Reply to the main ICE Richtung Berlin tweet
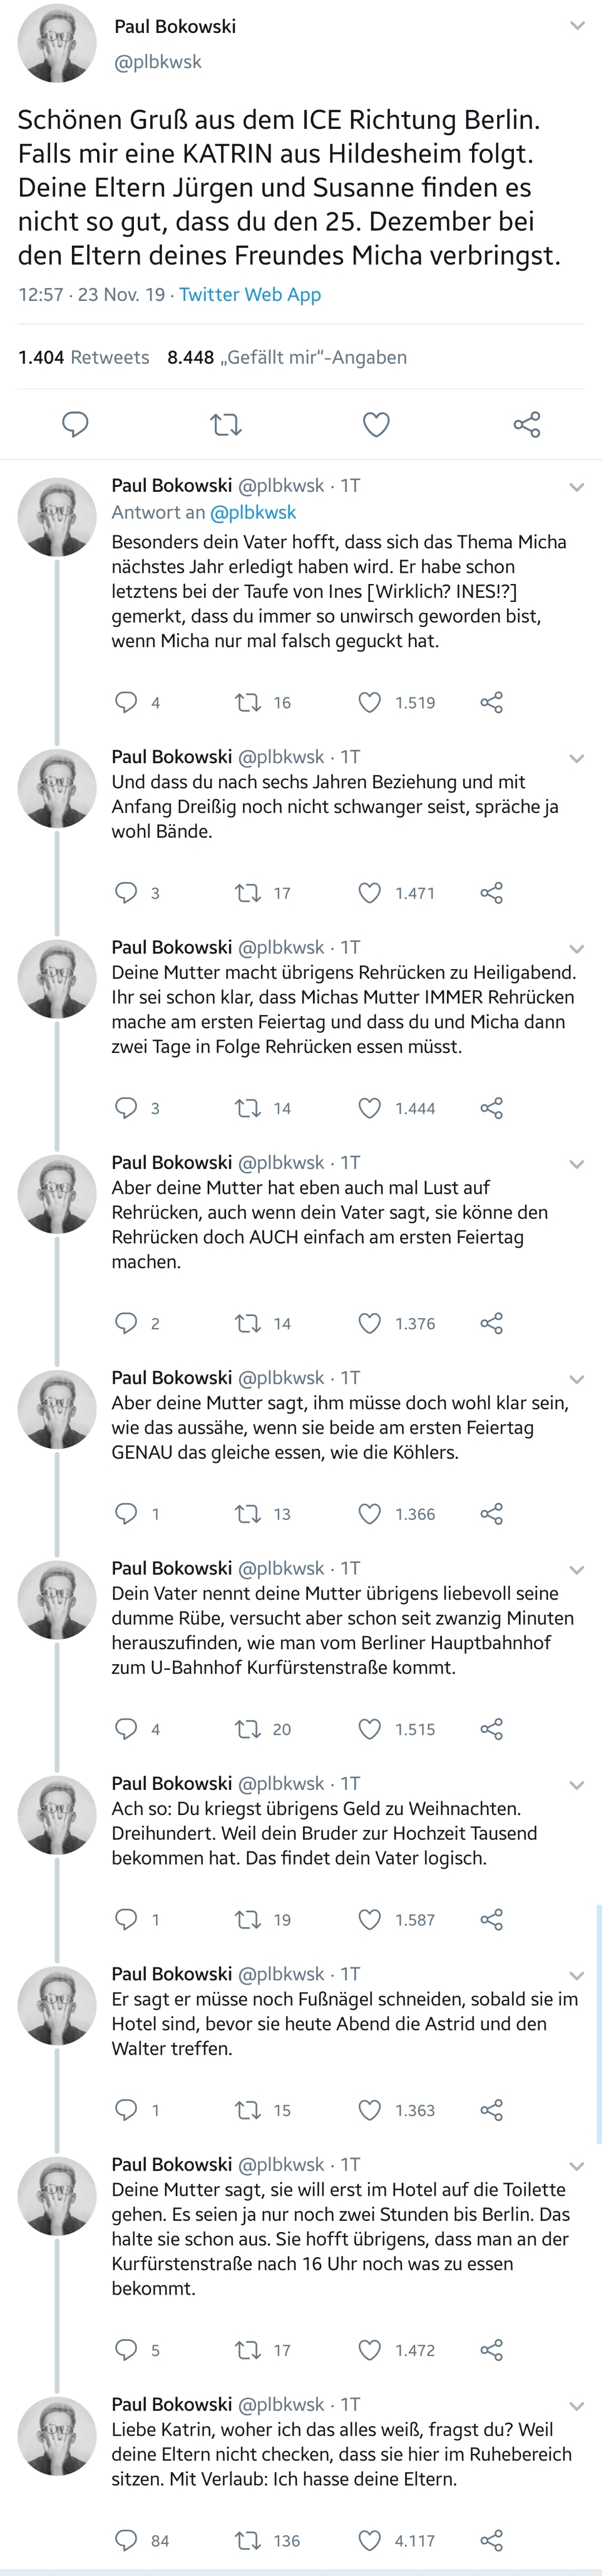 [x=75, y=425]
